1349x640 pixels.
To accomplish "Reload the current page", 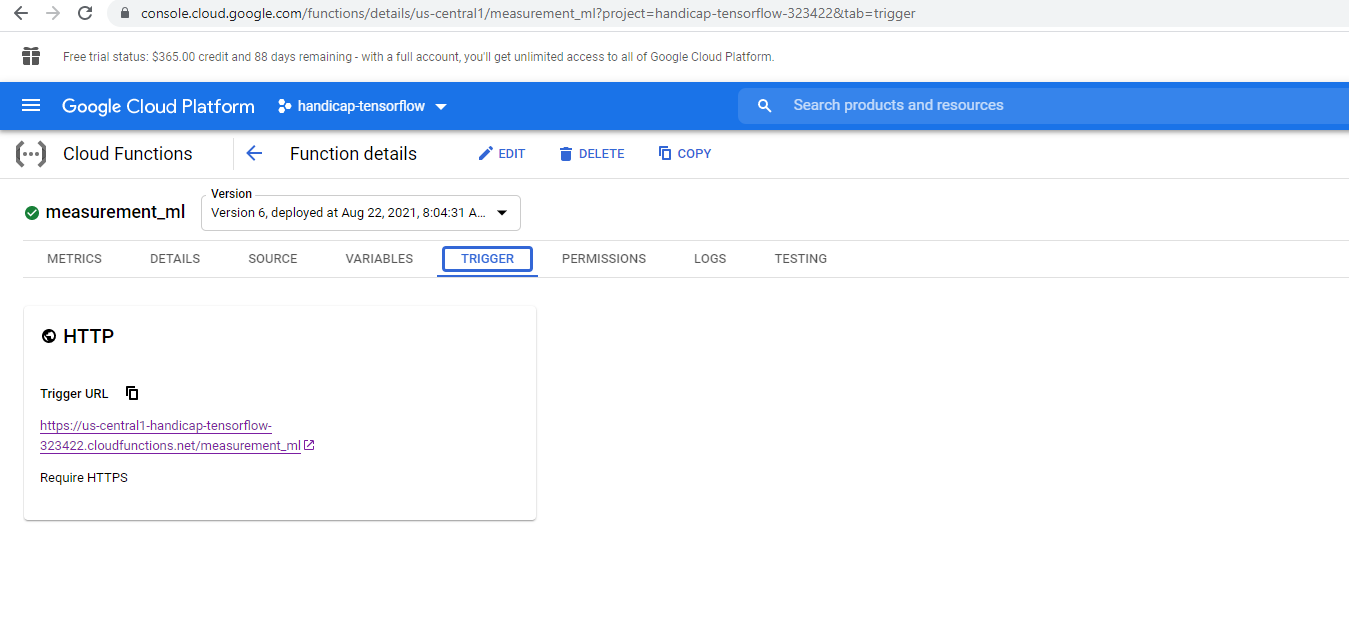I will coord(86,14).
